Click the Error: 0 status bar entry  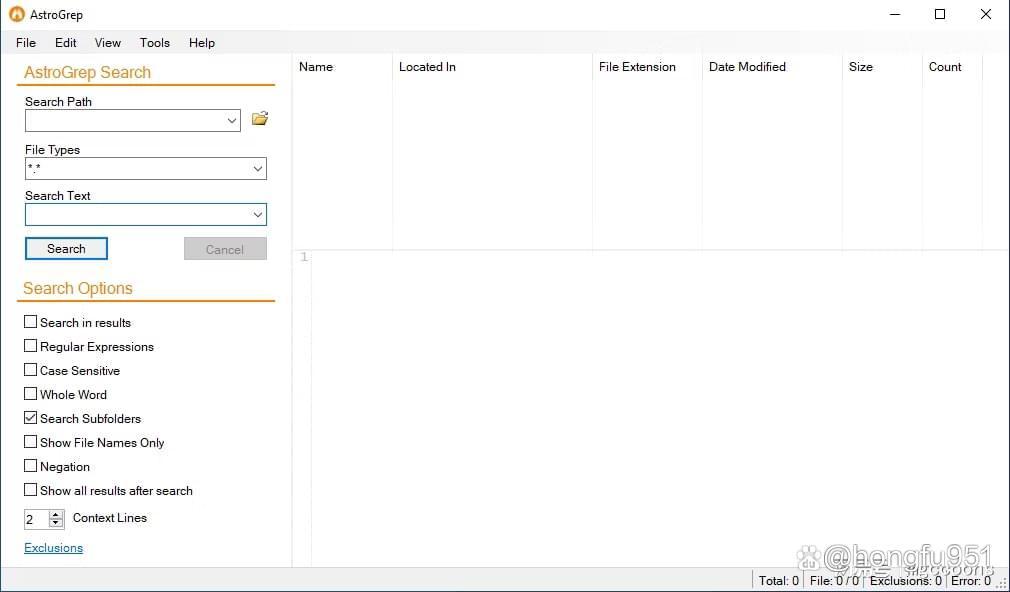click(971, 580)
